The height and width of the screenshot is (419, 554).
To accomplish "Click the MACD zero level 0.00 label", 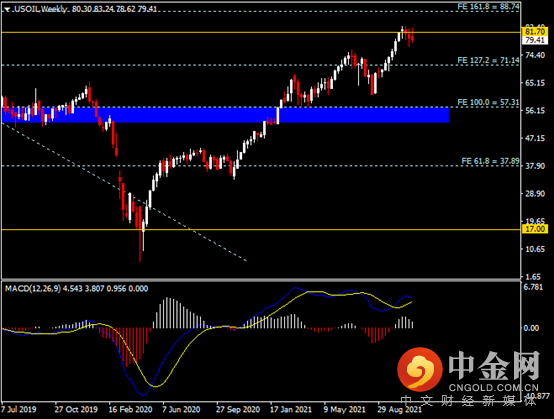I will [x=531, y=328].
